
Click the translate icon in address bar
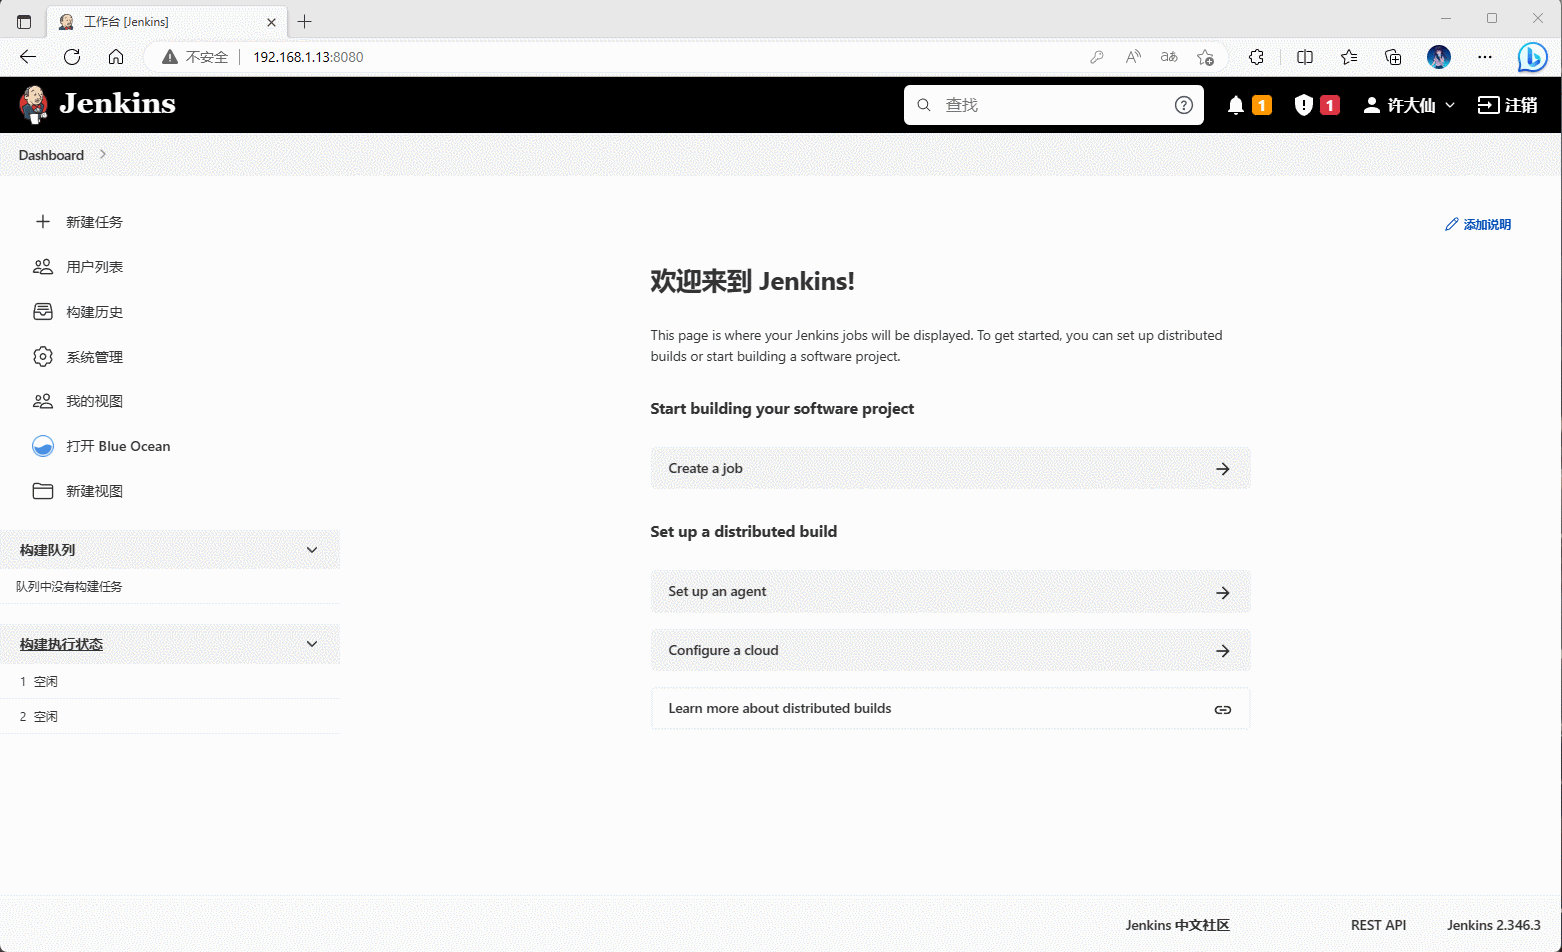(x=1169, y=57)
